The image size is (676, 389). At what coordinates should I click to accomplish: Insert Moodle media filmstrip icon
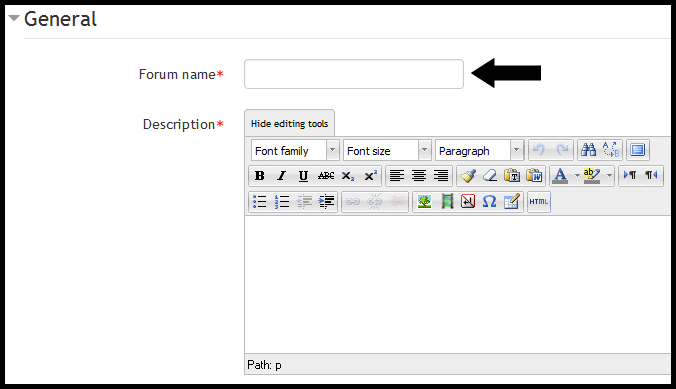[x=447, y=201]
